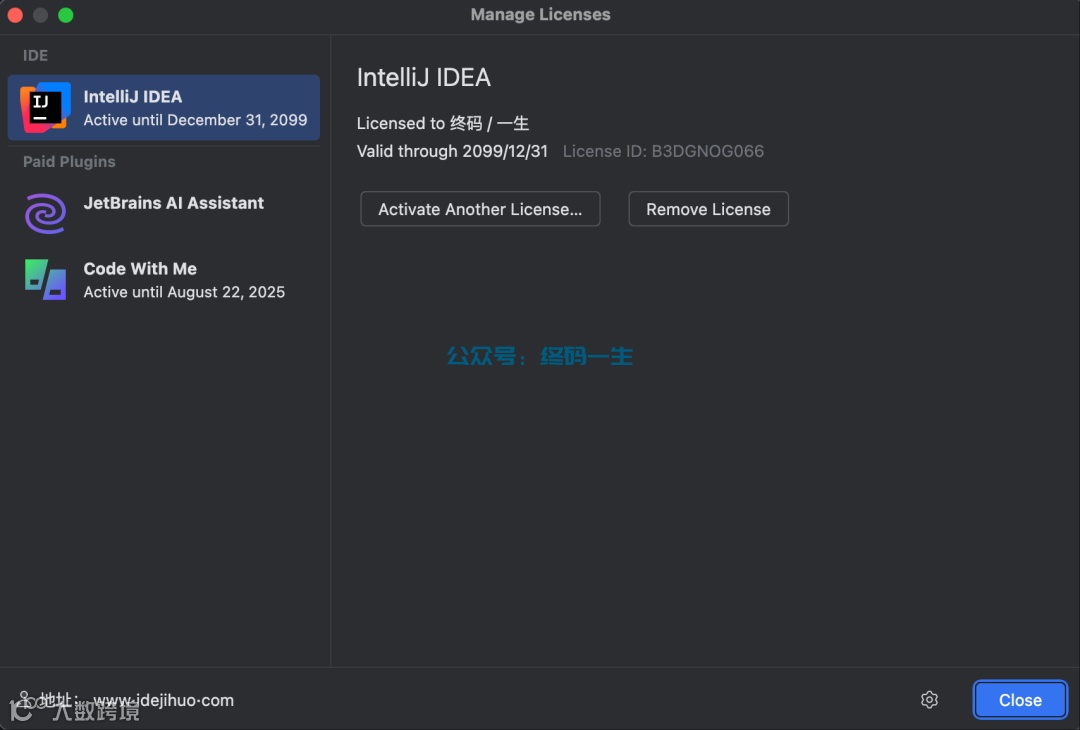Click the License ID B3DGNOG066 text

click(x=663, y=152)
